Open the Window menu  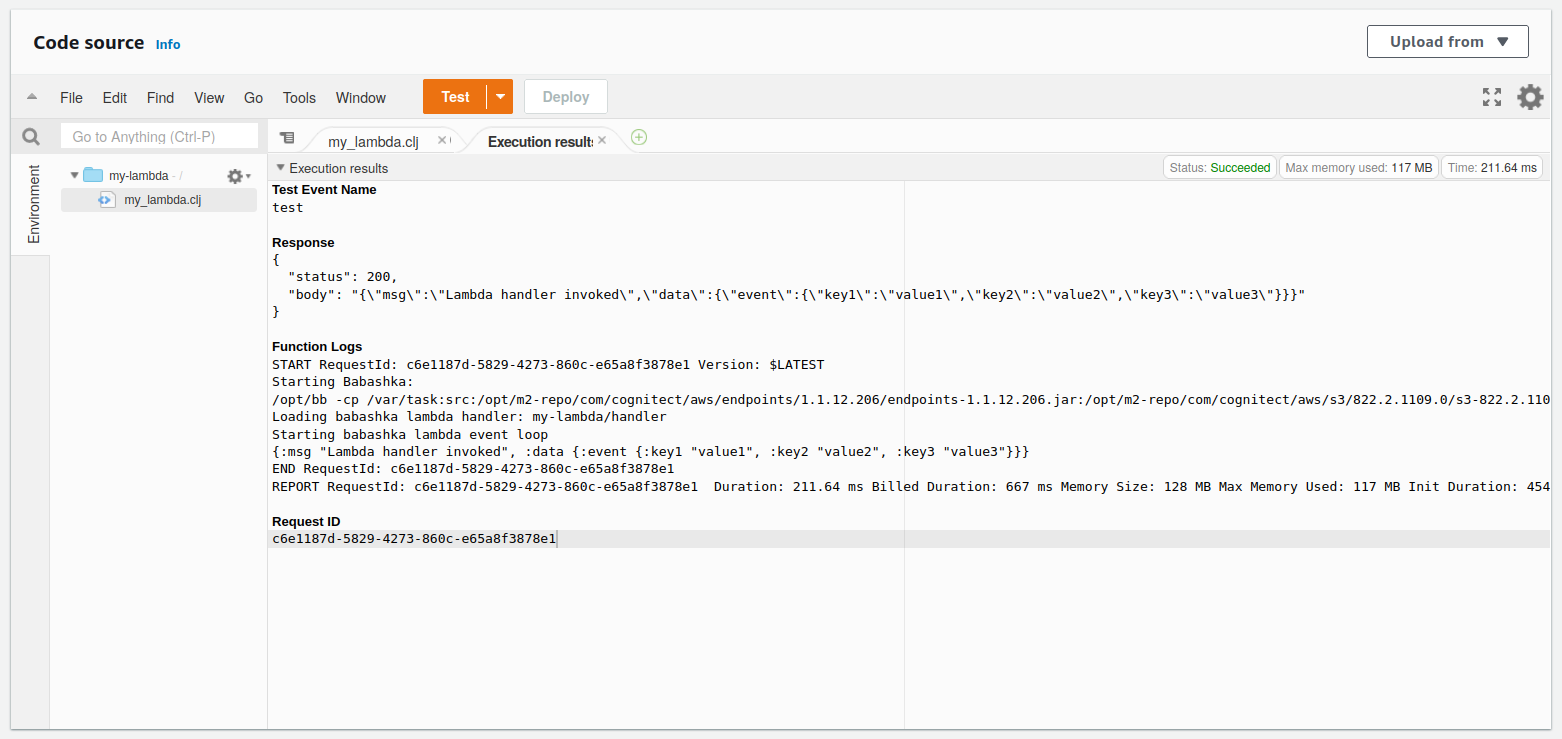click(x=361, y=98)
